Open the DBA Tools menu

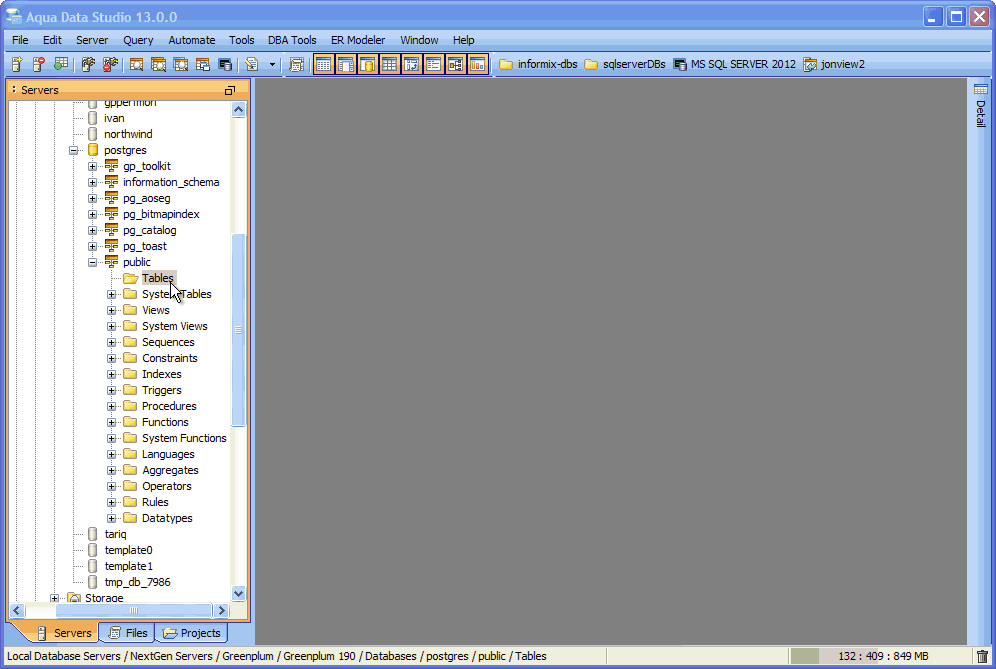pyautogui.click(x=292, y=40)
